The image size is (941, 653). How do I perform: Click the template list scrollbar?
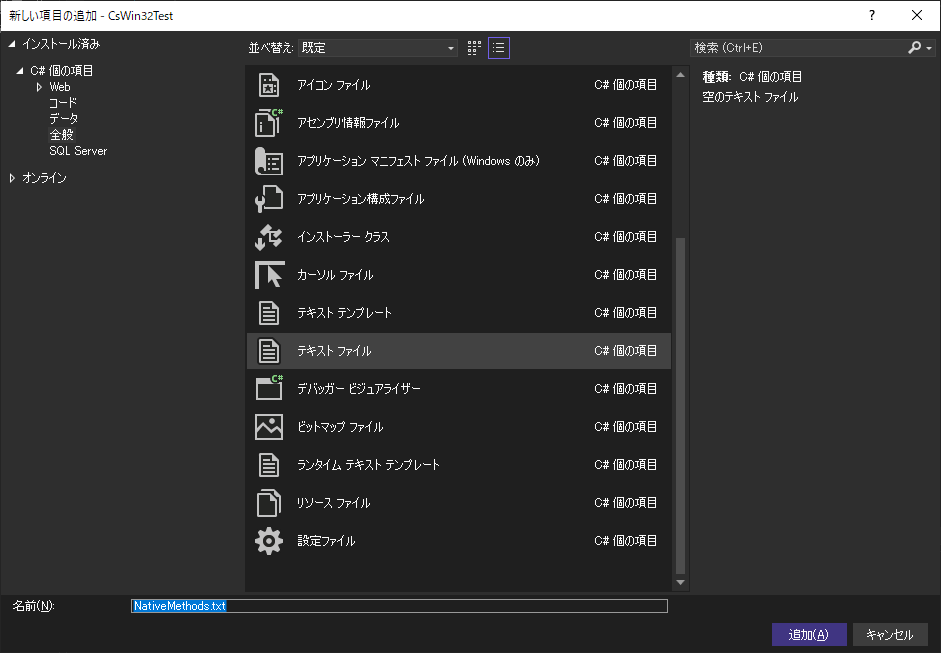[x=681, y=400]
